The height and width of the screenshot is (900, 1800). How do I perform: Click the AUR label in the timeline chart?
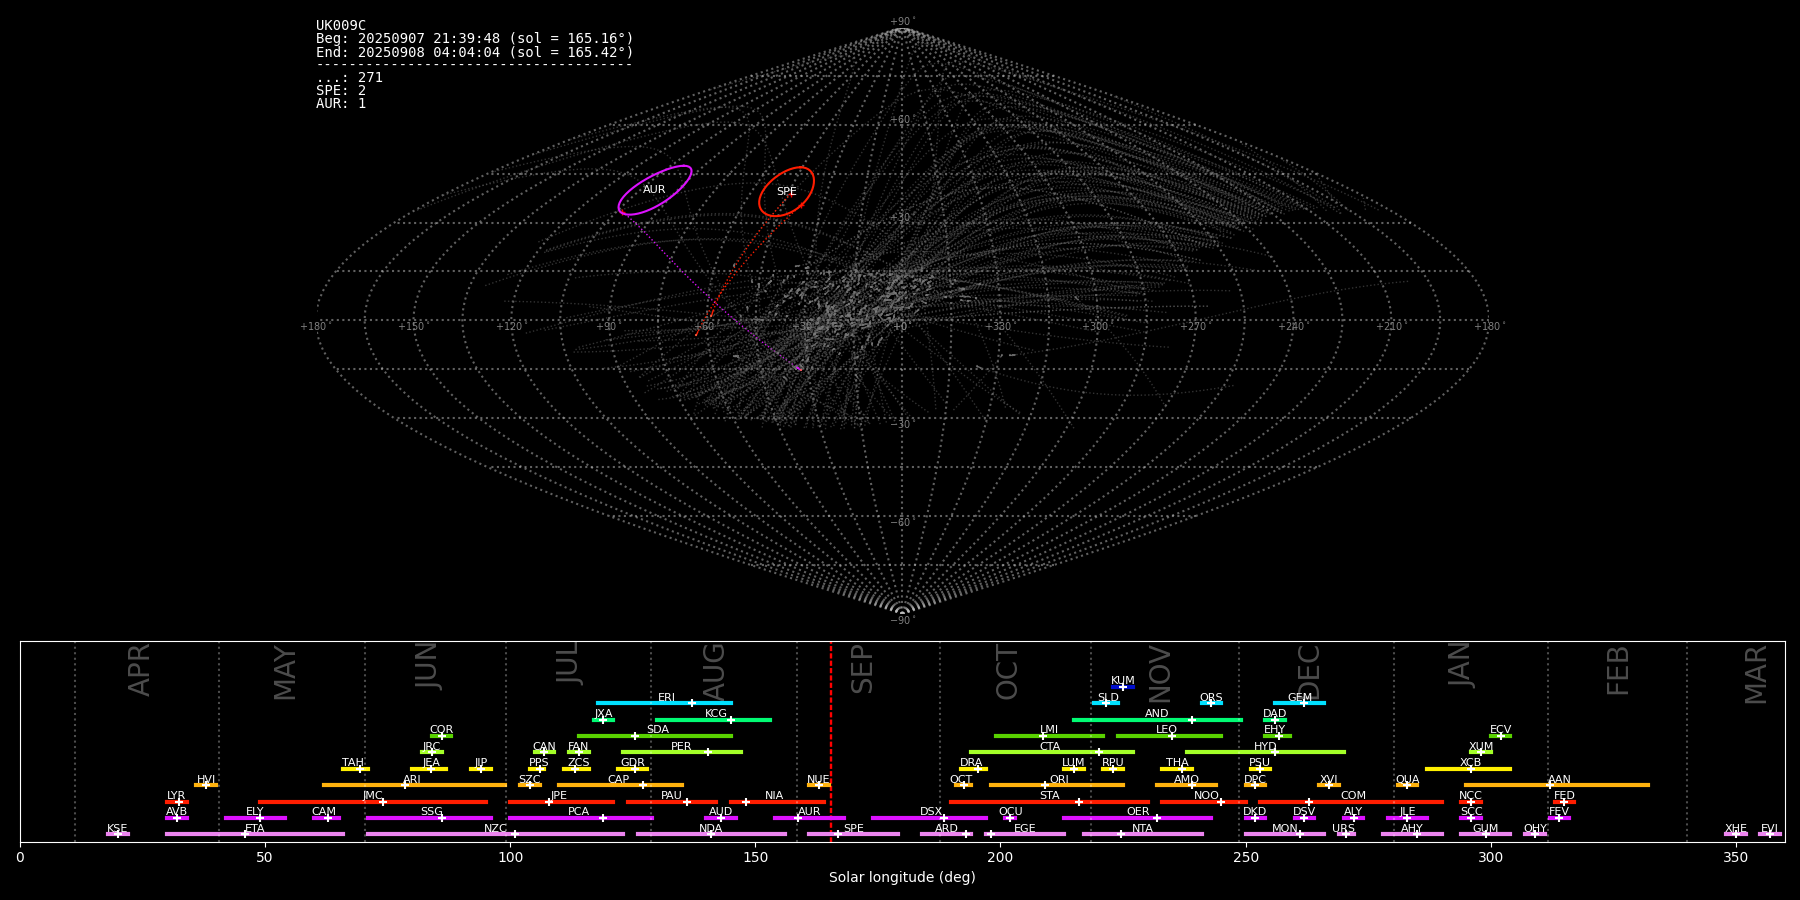click(809, 812)
